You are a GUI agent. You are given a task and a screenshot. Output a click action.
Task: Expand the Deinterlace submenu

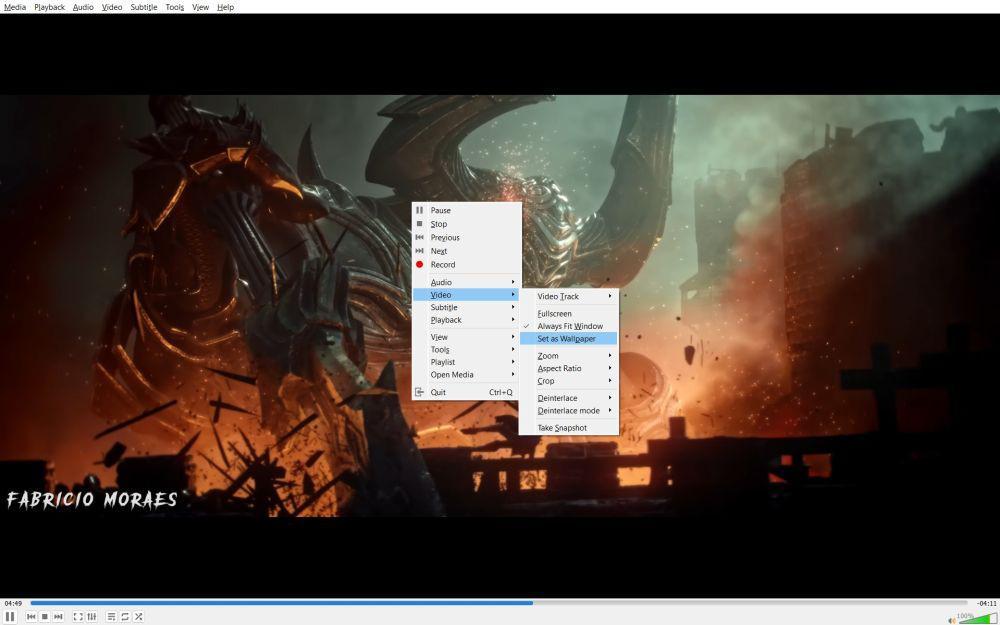569,398
